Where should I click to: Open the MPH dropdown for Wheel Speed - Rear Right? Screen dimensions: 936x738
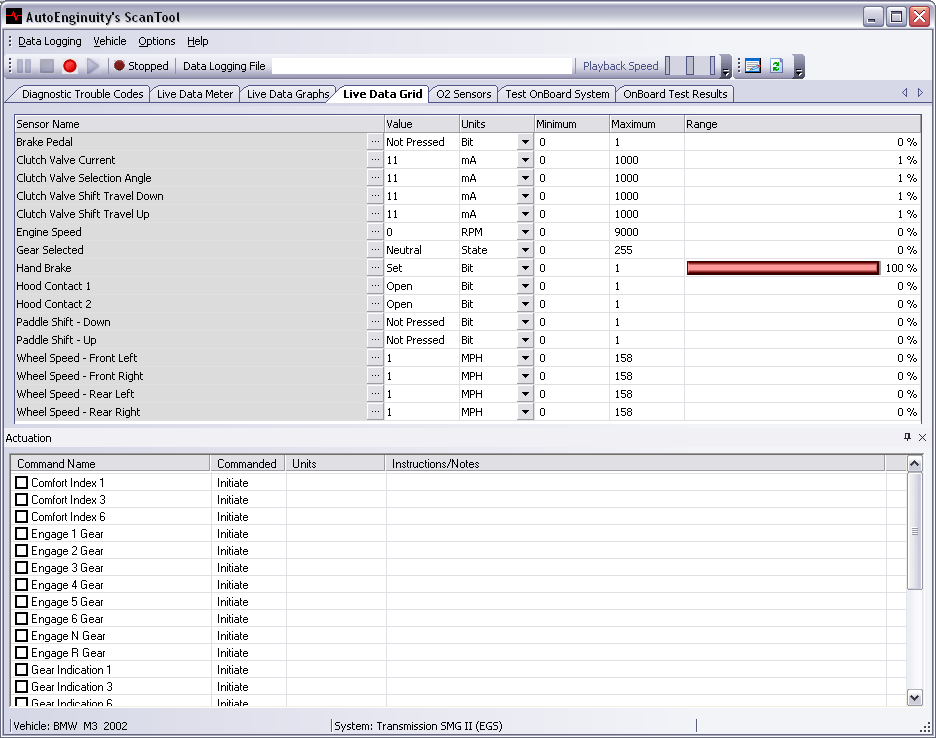525,412
